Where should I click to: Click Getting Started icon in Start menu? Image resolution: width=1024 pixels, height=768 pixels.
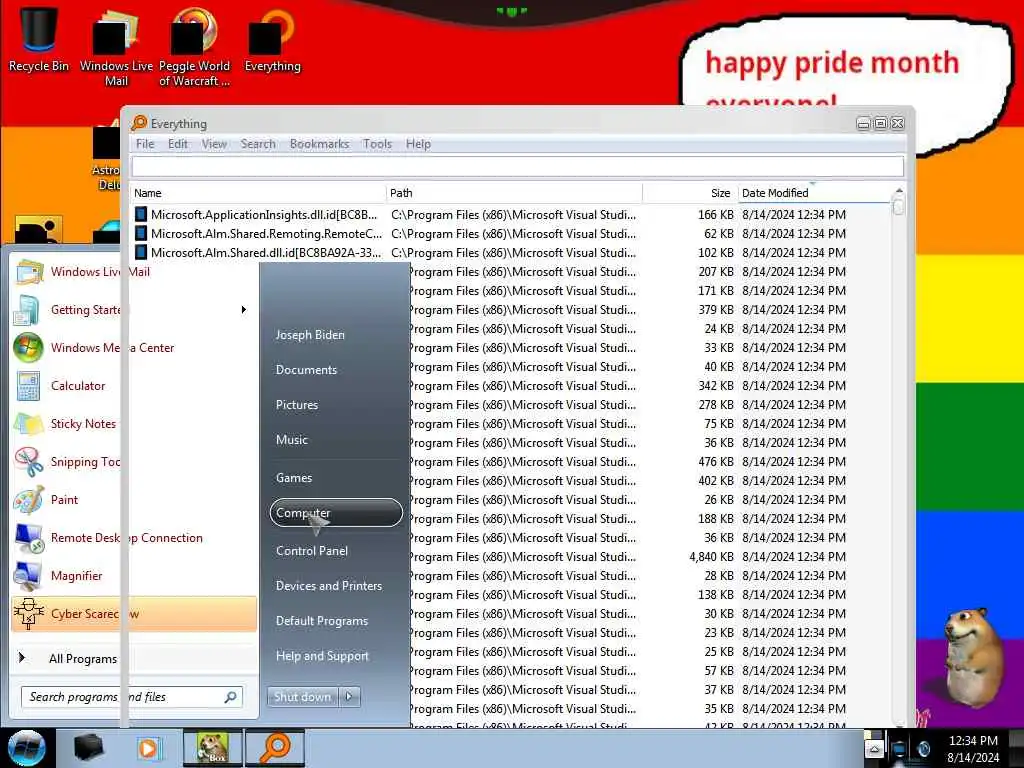coord(27,310)
